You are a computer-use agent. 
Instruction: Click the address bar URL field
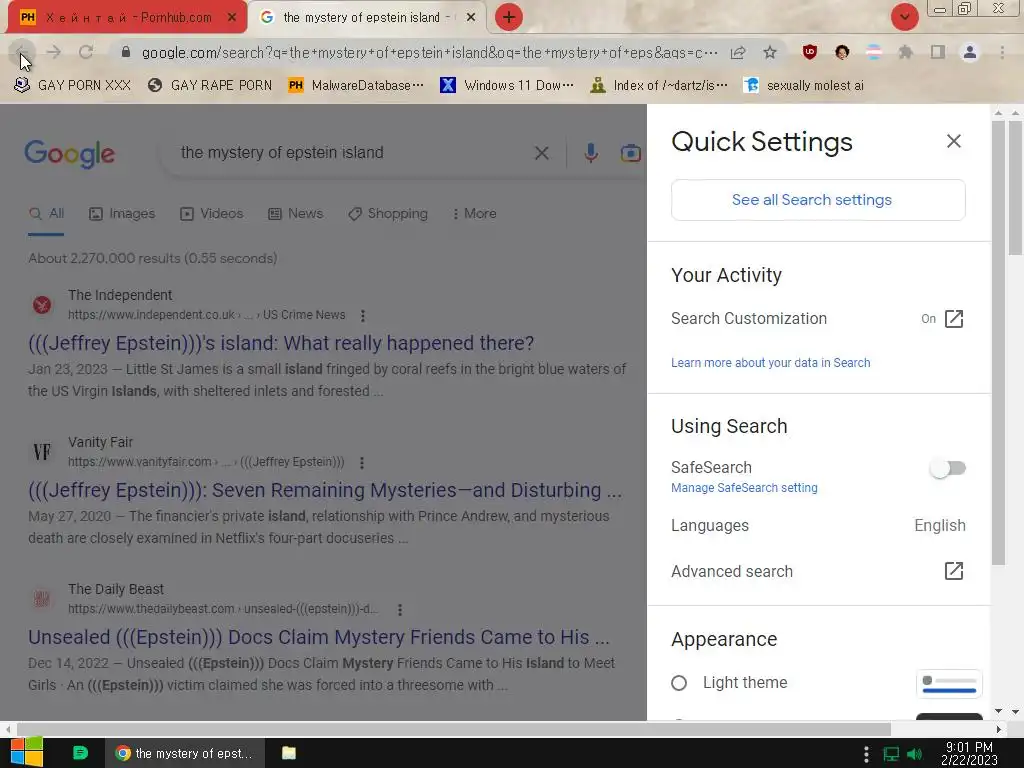(x=430, y=52)
